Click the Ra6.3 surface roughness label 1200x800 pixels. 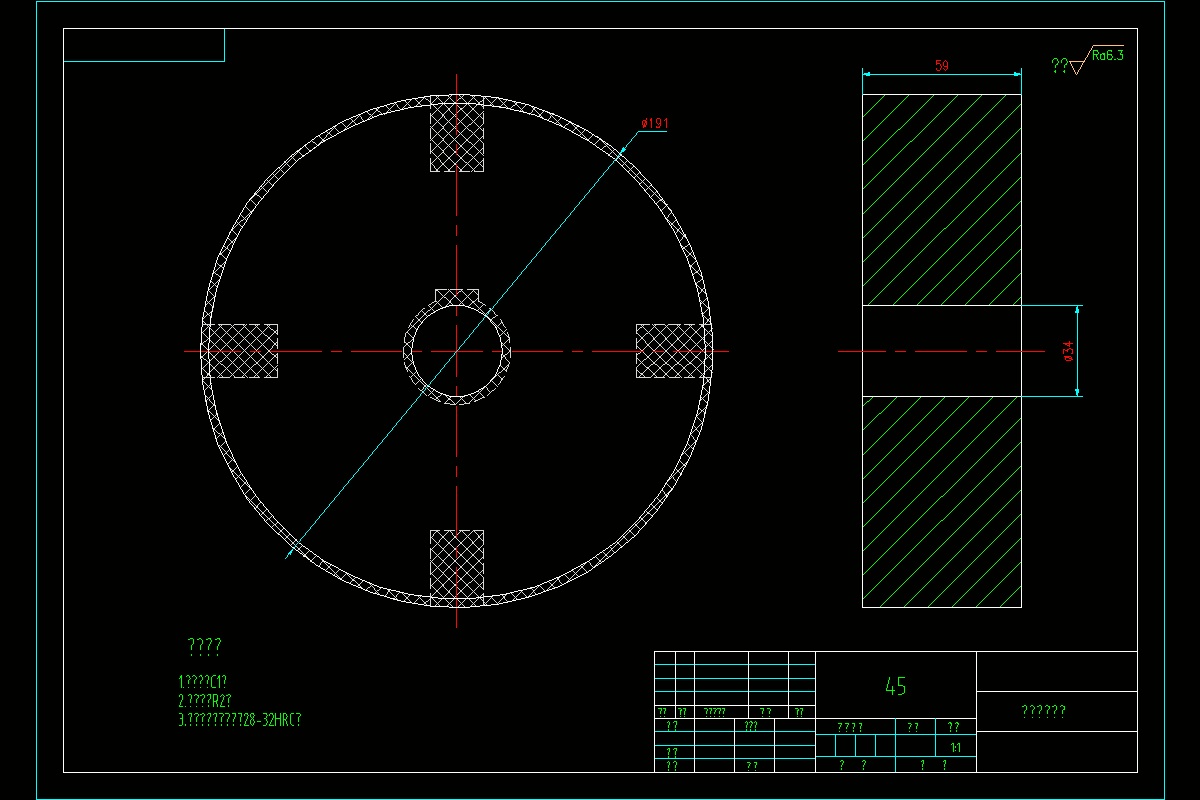click(x=1107, y=56)
